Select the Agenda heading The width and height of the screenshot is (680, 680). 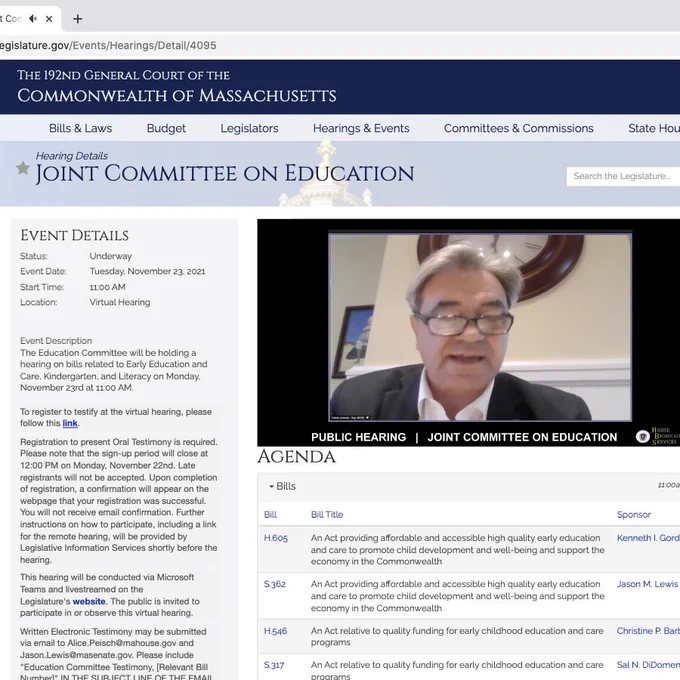click(x=297, y=457)
